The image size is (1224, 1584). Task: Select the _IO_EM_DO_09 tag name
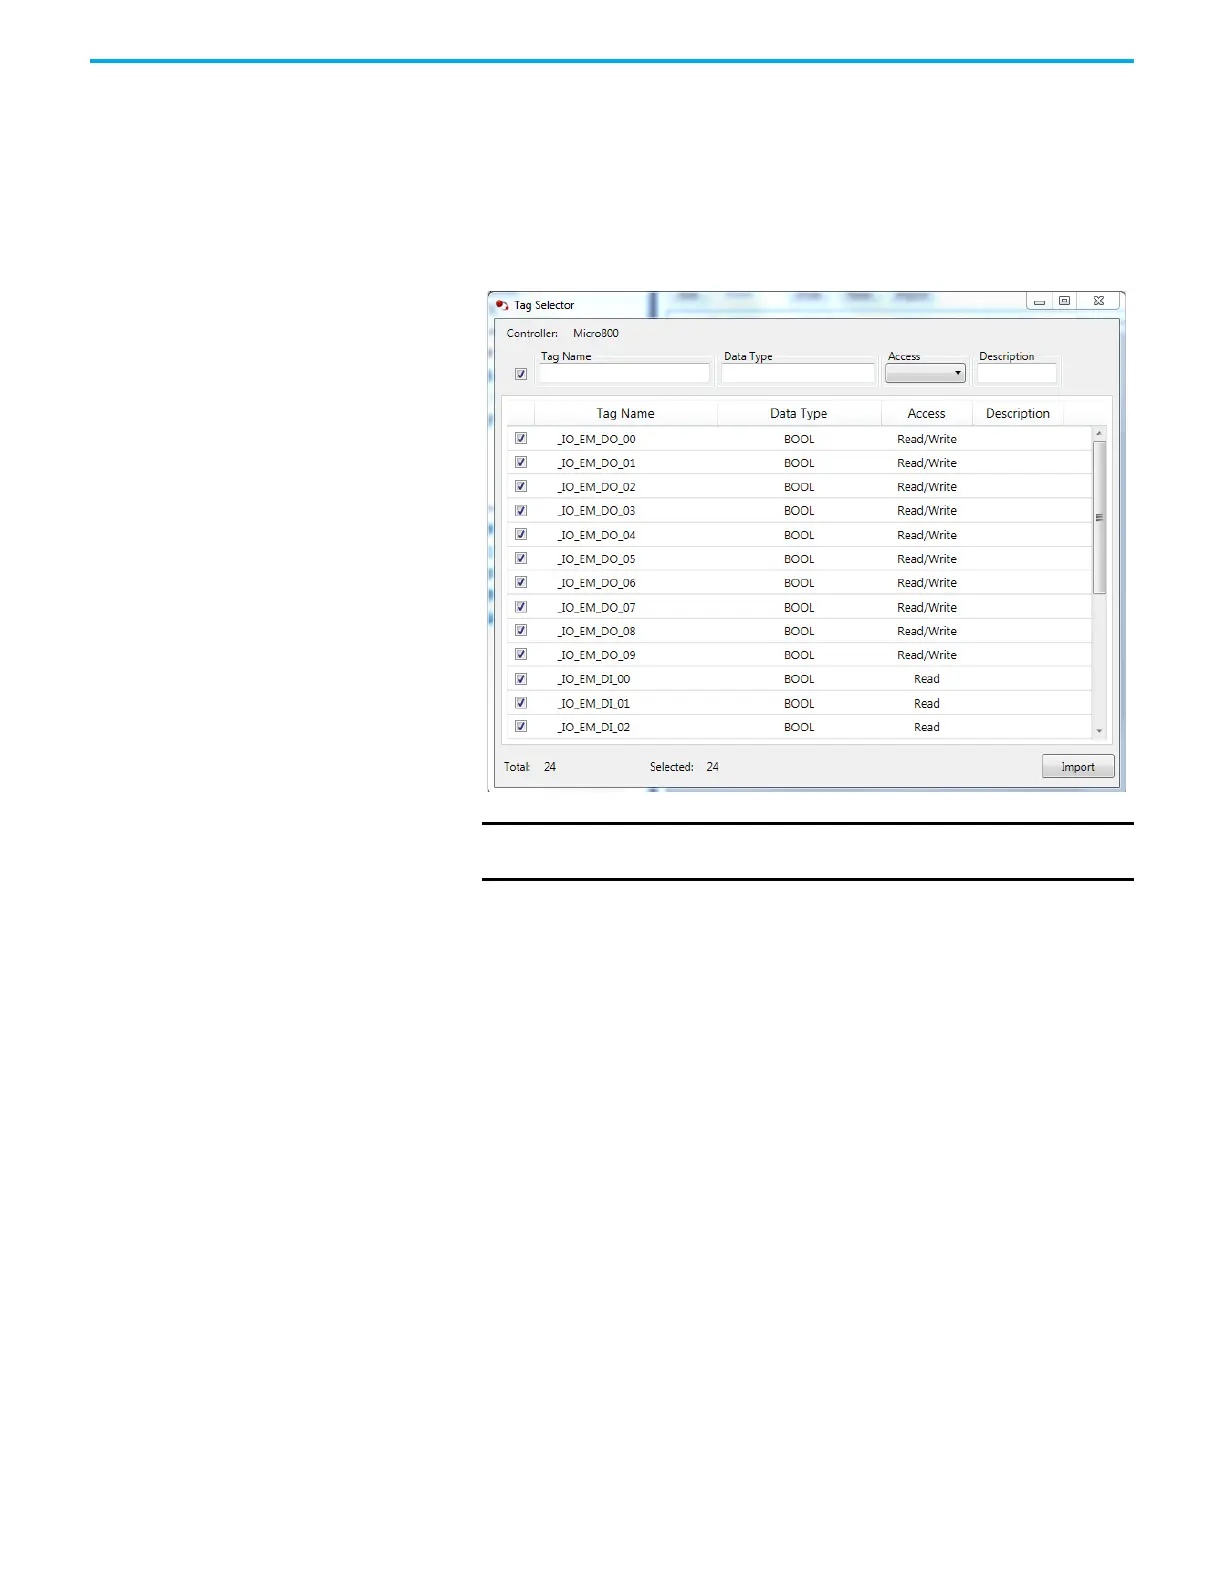(x=597, y=655)
